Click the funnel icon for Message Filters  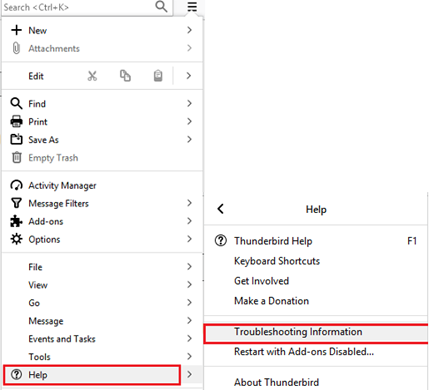tap(16, 203)
